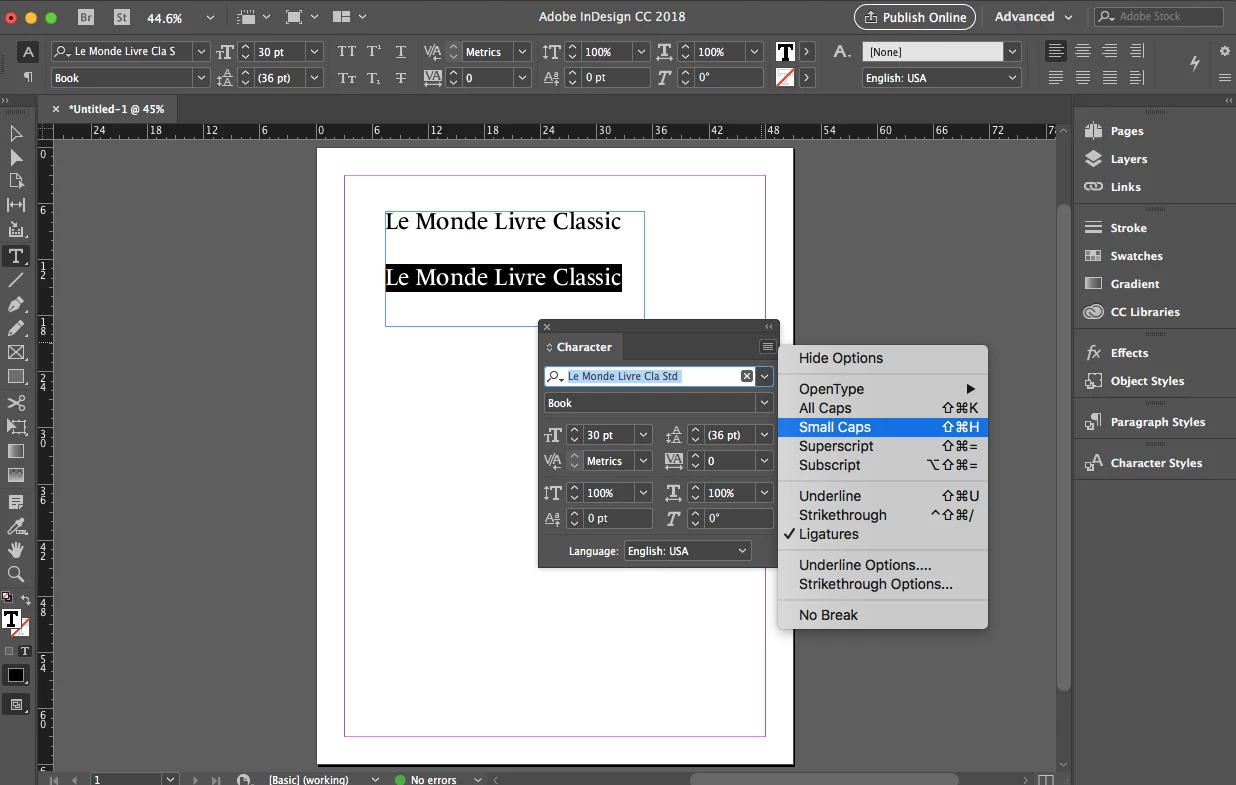Choose Hide Options from the menu
The image size is (1236, 785).
(883, 358)
